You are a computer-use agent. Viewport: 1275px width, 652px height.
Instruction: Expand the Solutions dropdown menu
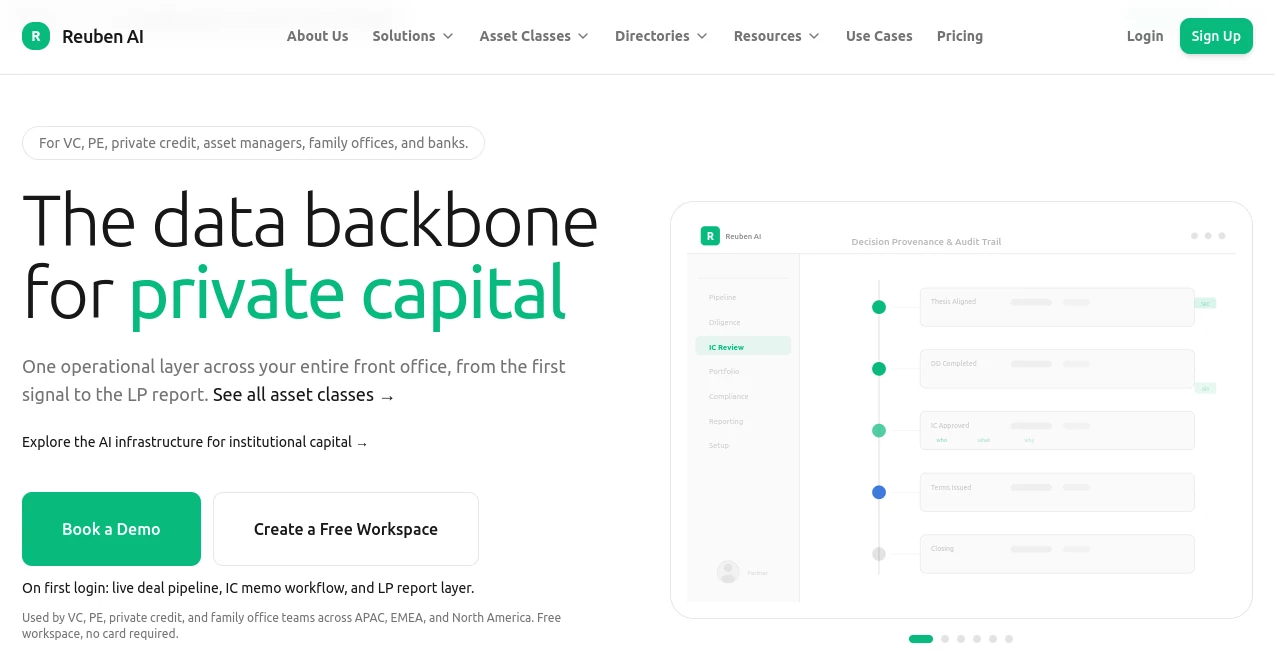[x=413, y=36]
